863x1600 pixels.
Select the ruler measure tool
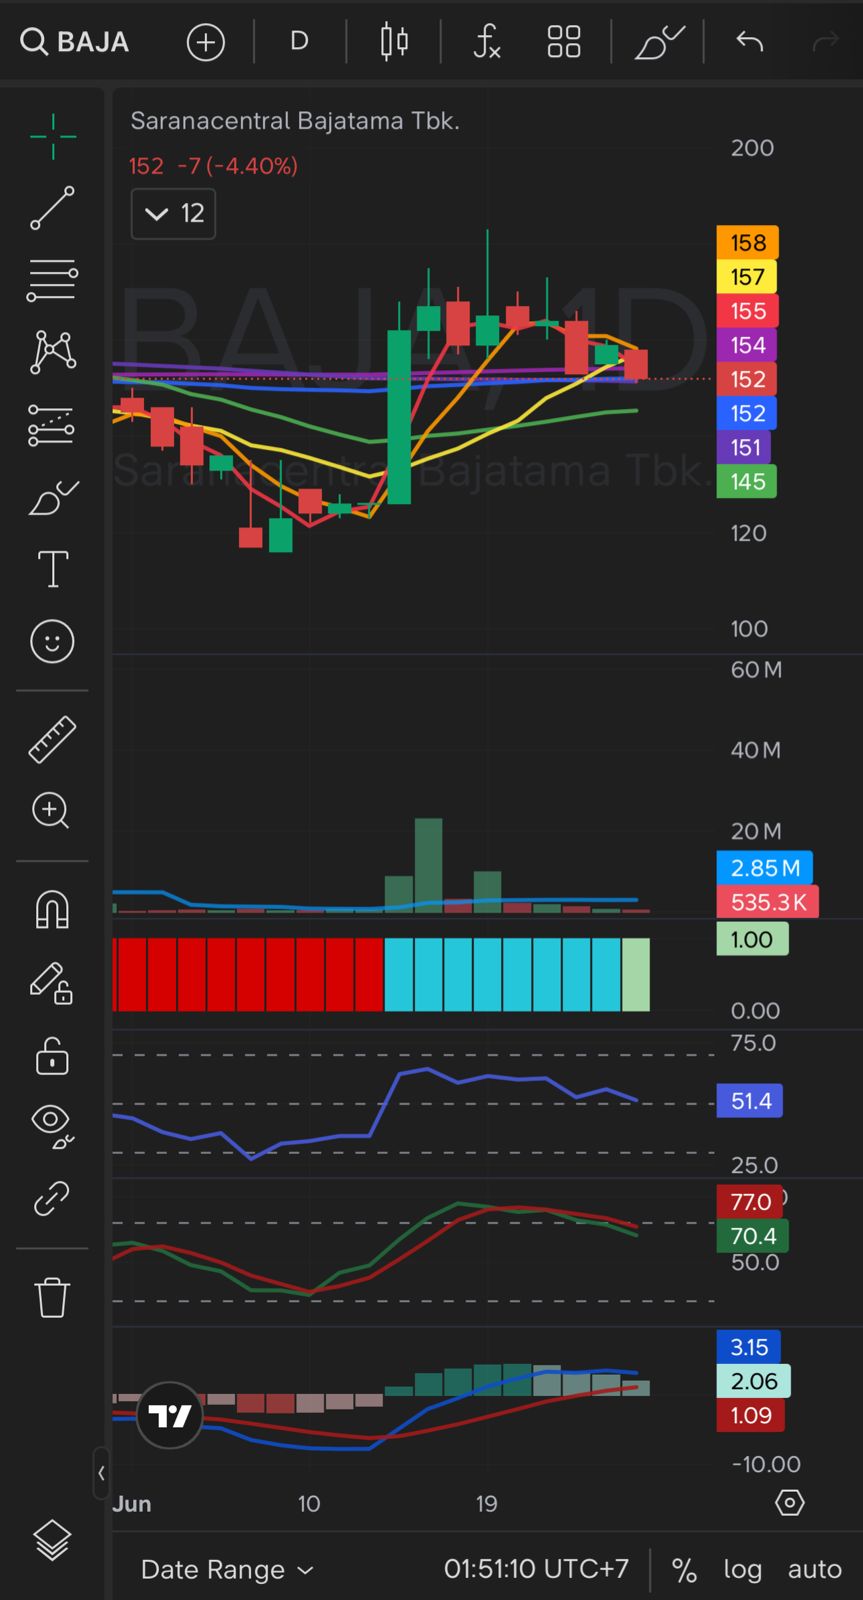[52, 740]
